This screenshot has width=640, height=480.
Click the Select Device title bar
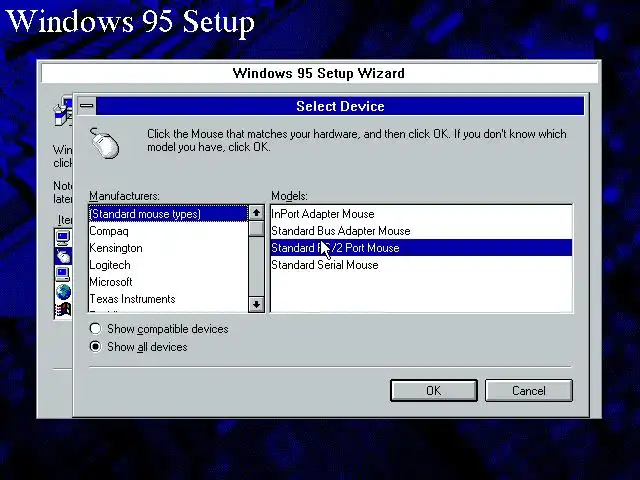pos(340,106)
